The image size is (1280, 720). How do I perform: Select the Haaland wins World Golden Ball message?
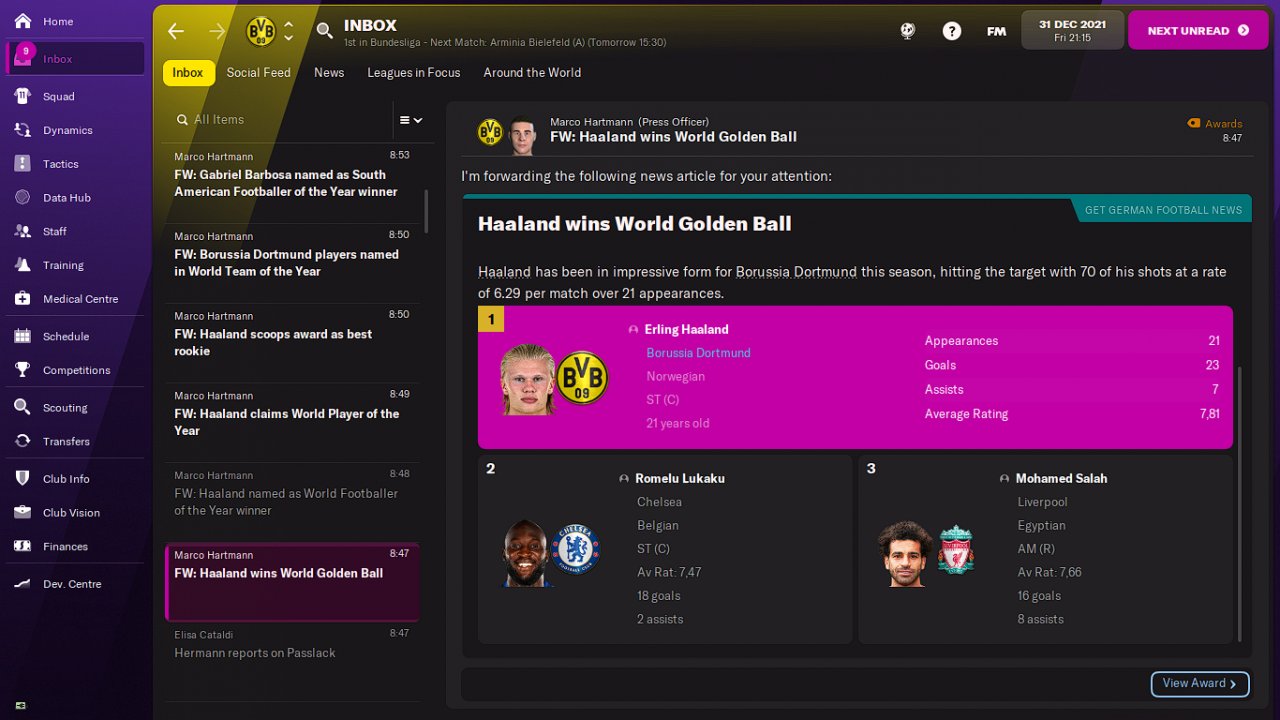tap(292, 582)
